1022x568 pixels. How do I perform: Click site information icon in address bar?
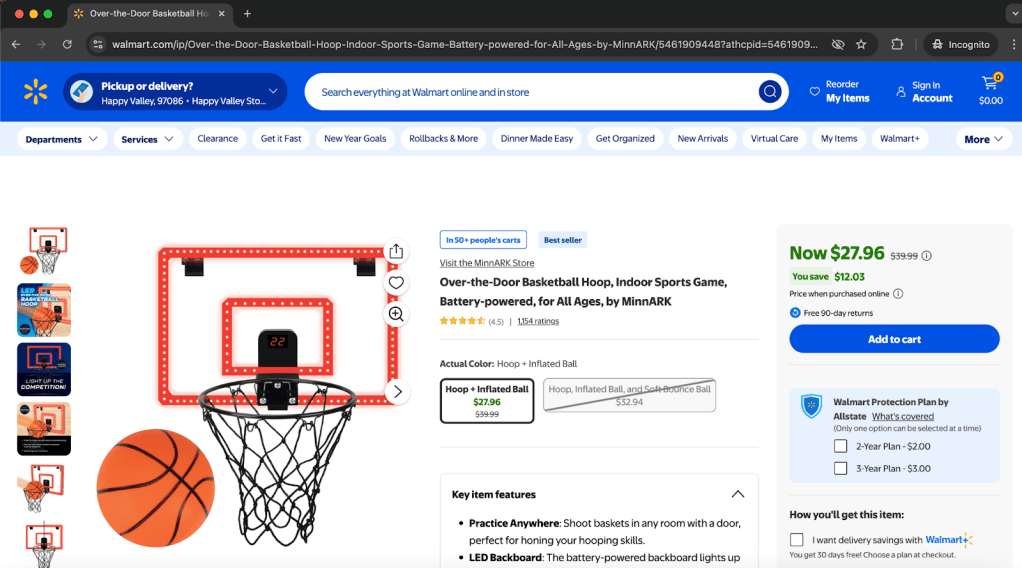[x=98, y=44]
